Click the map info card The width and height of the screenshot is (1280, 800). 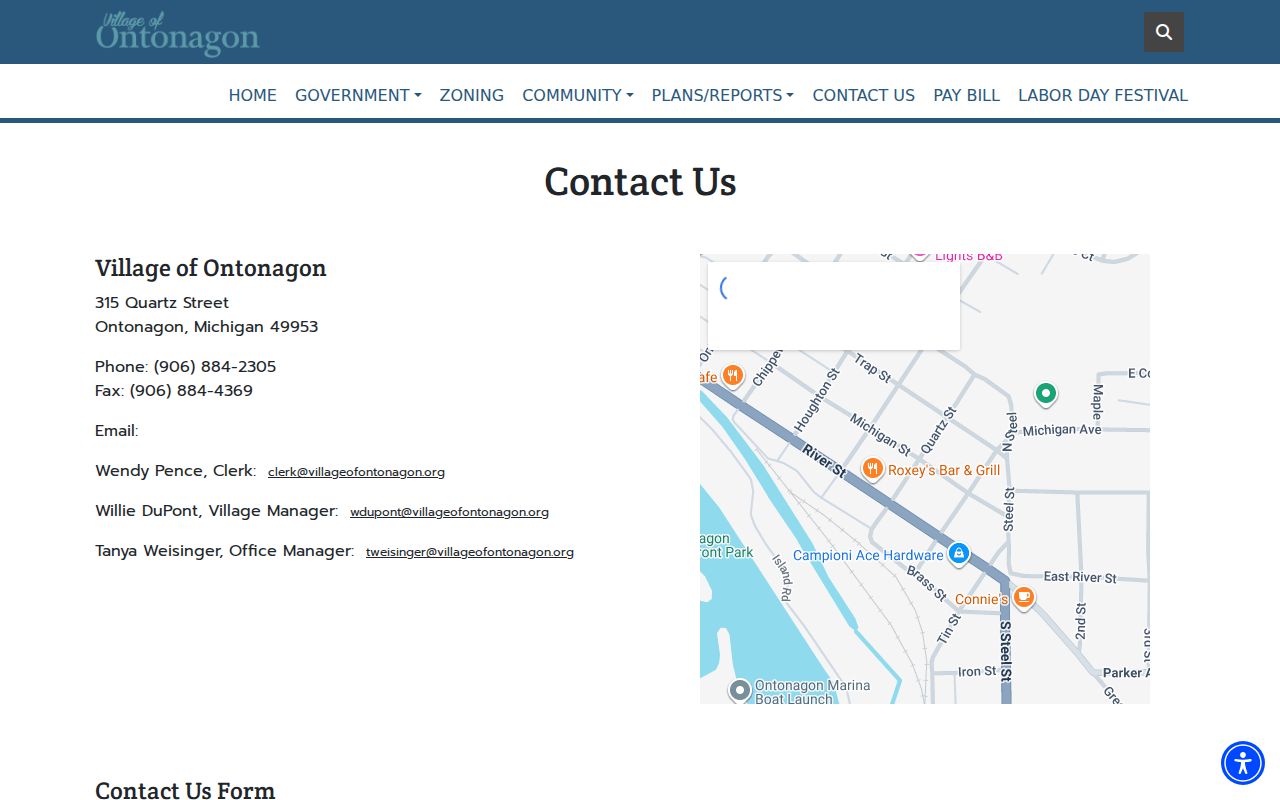tap(834, 306)
